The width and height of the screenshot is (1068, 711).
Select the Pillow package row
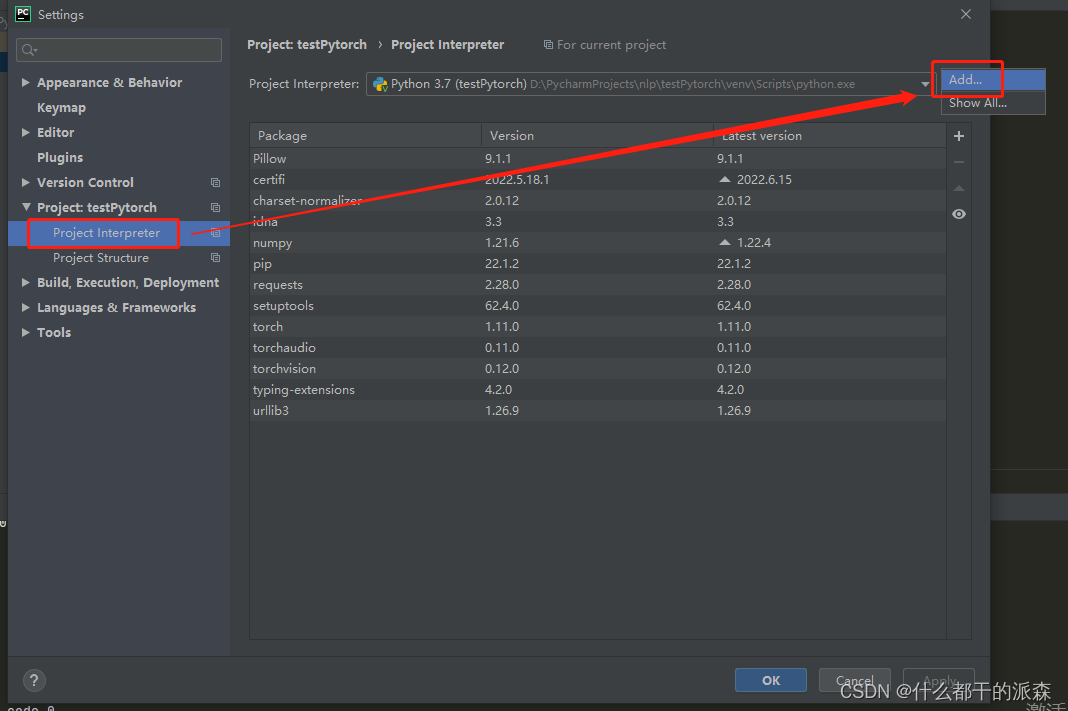(598, 159)
